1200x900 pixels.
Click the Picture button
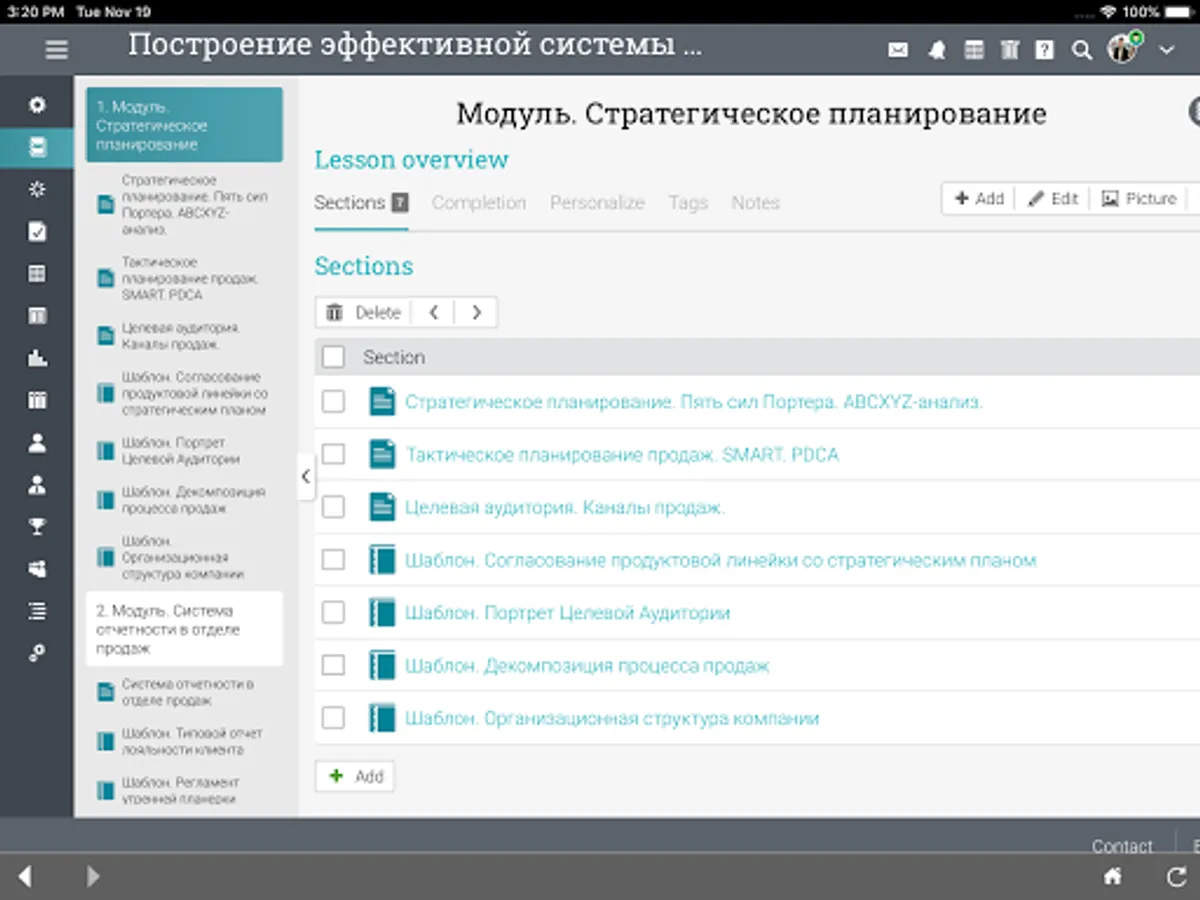pyautogui.click(x=1139, y=199)
